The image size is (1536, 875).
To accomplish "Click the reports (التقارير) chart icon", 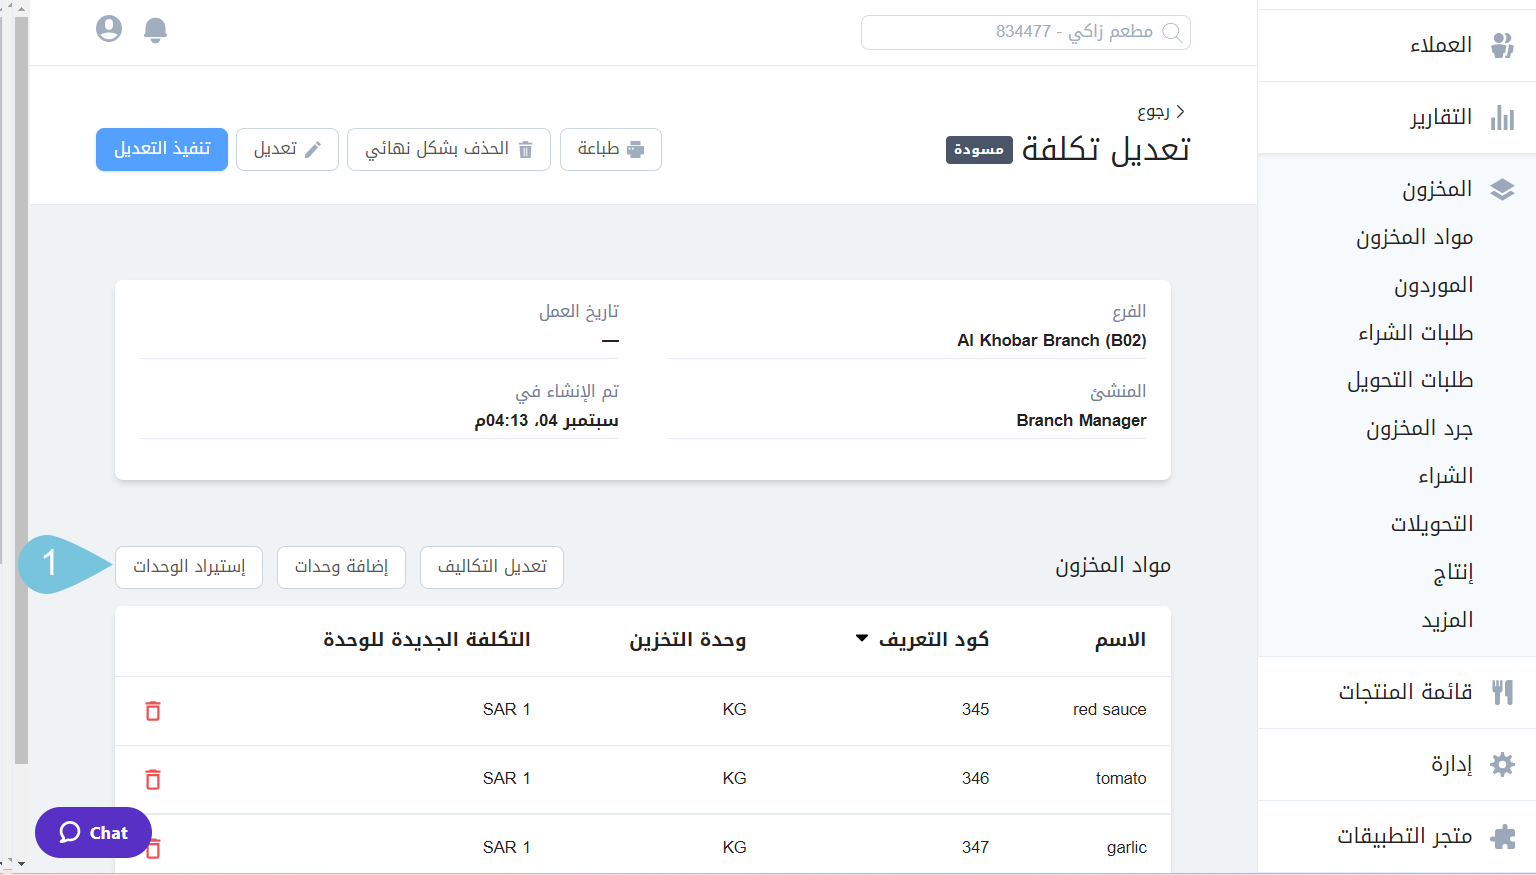I will tap(1502, 117).
